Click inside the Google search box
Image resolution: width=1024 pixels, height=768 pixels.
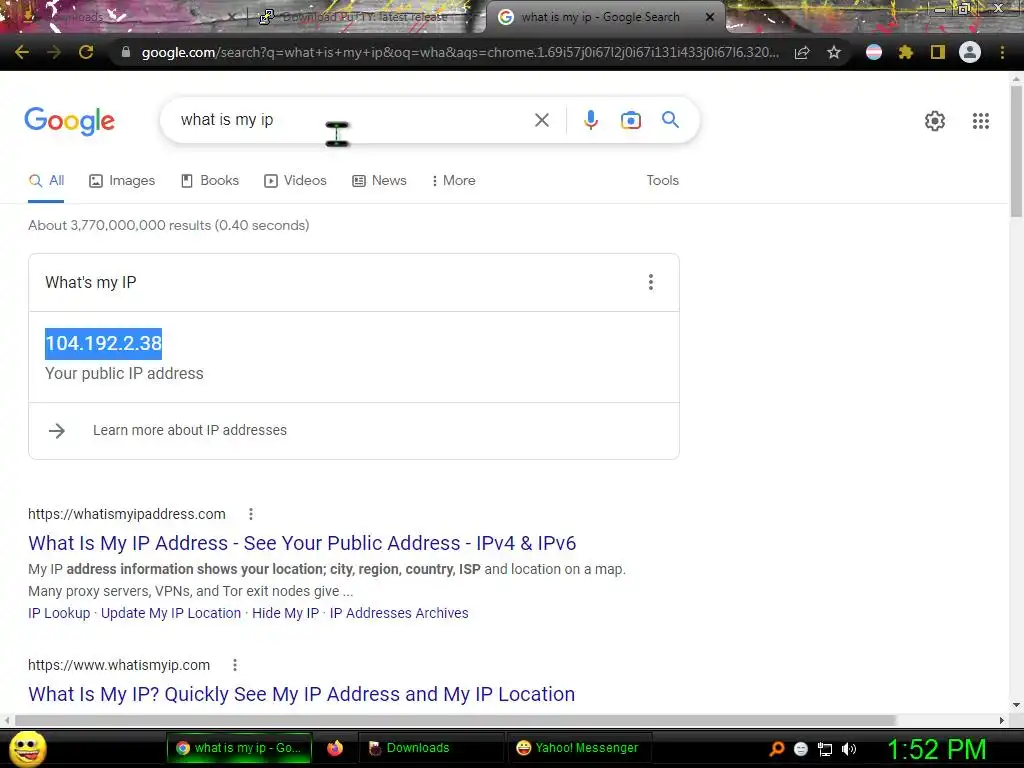[353, 120]
